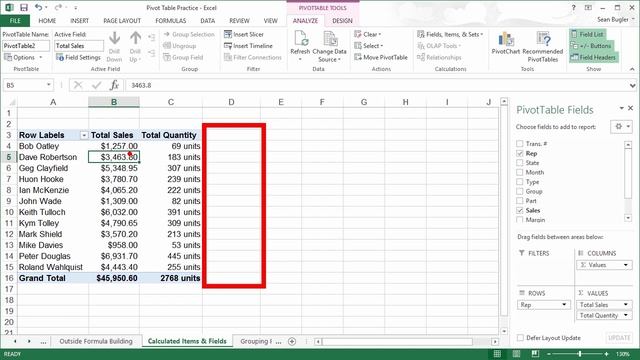Screen dimensions: 640x360
Task: Click the select-all corner of the grid
Action: pyautogui.click(x=11, y=102)
